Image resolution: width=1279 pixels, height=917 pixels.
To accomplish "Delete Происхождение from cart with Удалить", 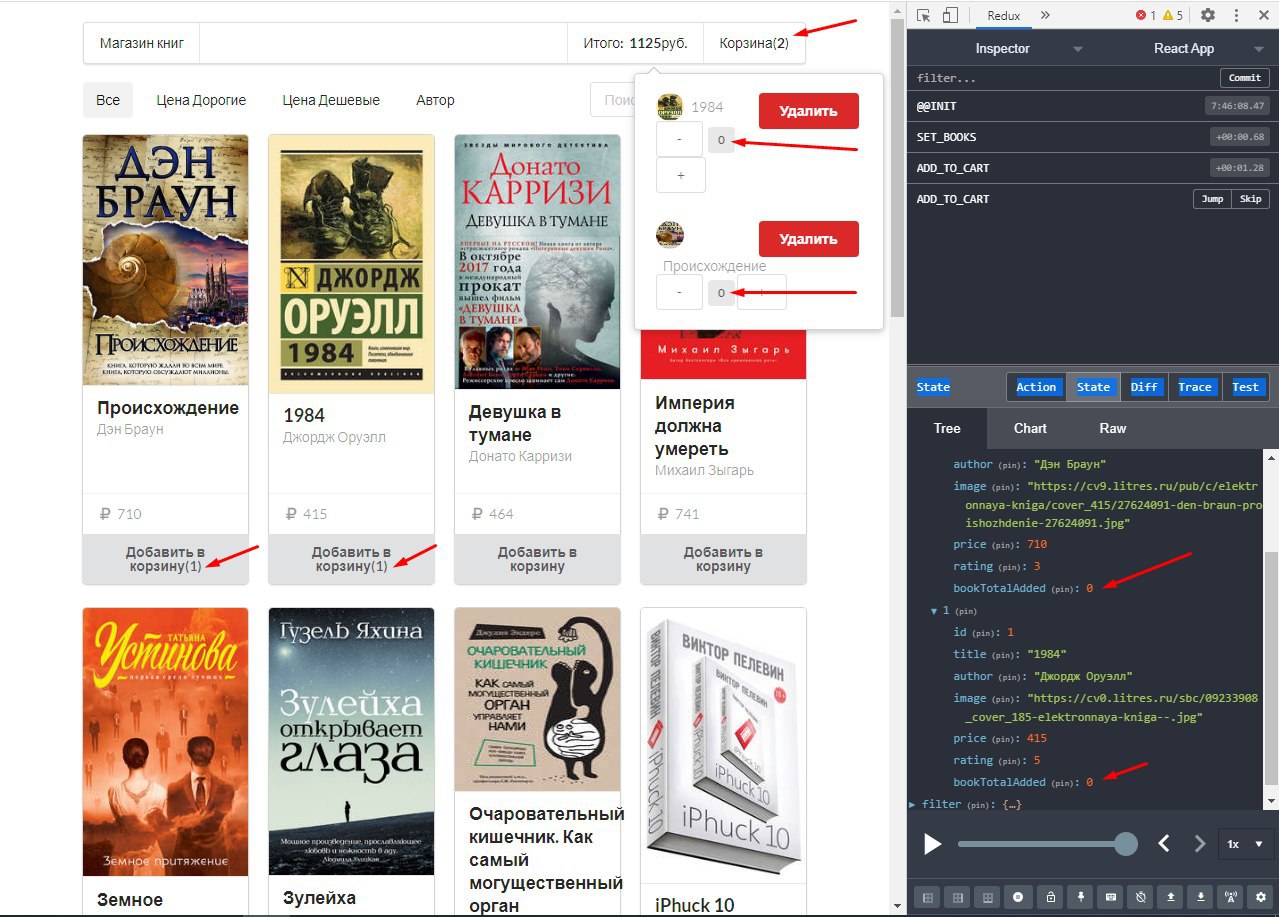I will 808,239.
